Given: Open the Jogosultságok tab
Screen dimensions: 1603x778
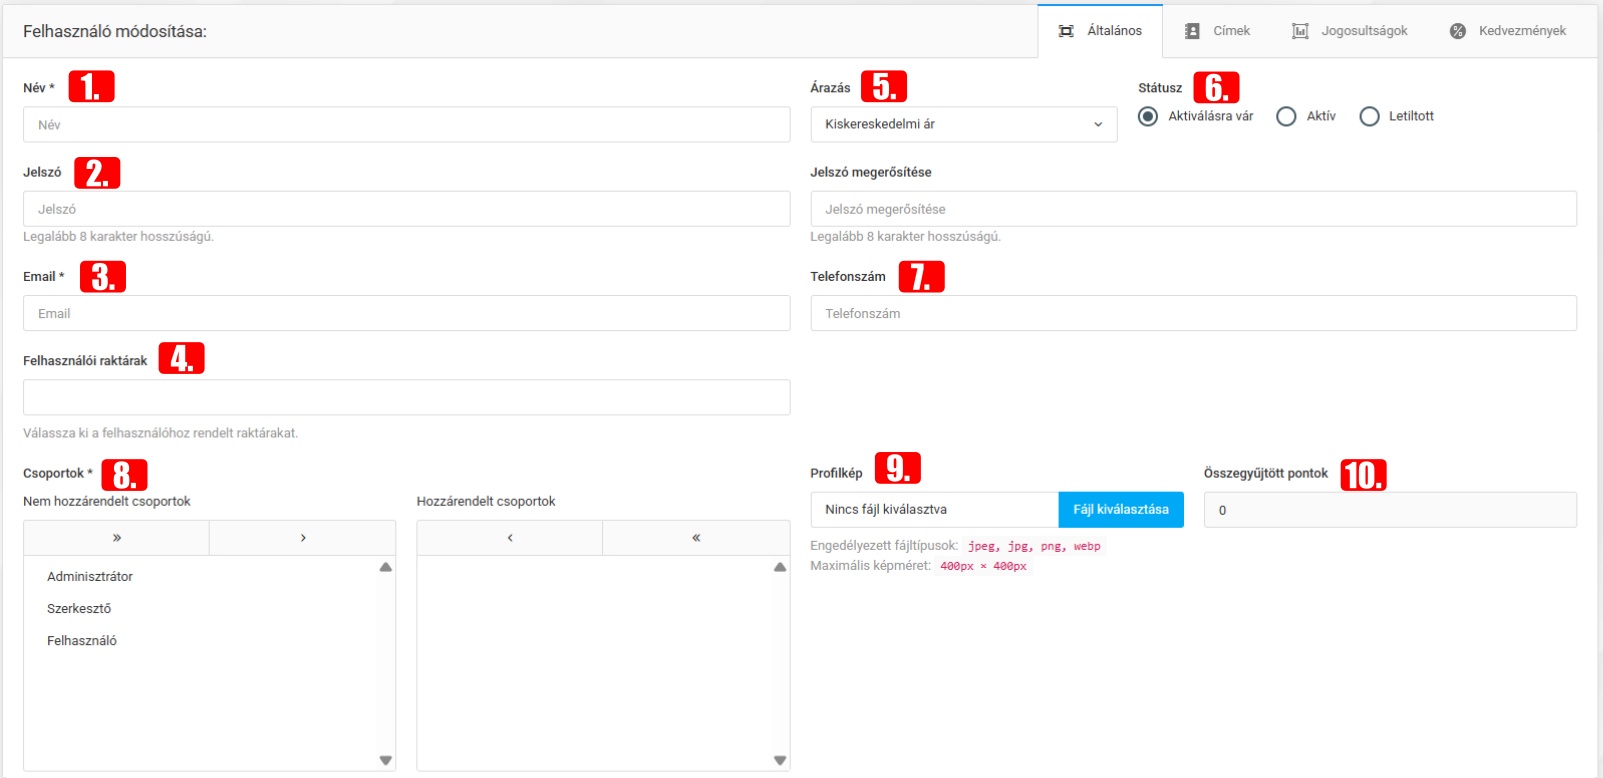Looking at the screenshot, I should coord(1349,31).
